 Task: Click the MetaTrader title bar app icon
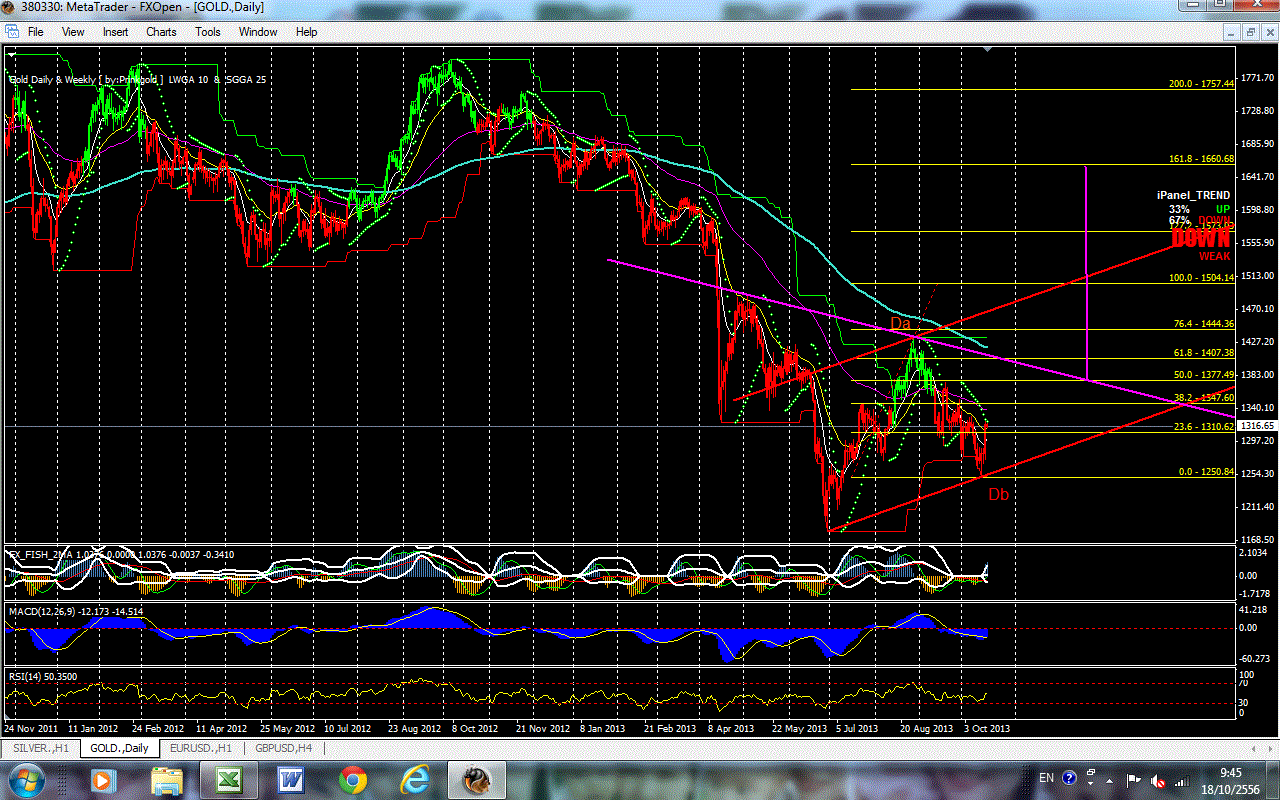click(10, 9)
